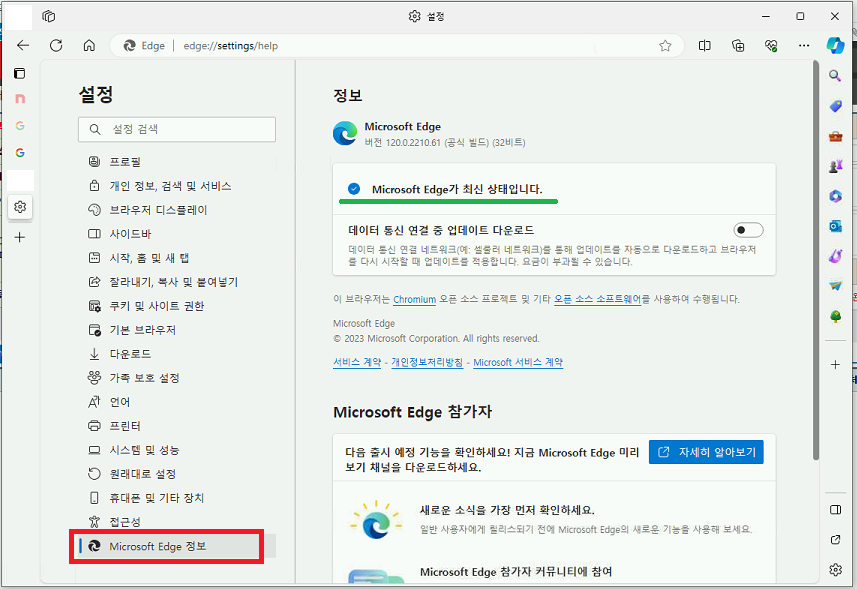Open the Home page icon
This screenshot has width=857, height=589.
pyautogui.click(x=89, y=45)
